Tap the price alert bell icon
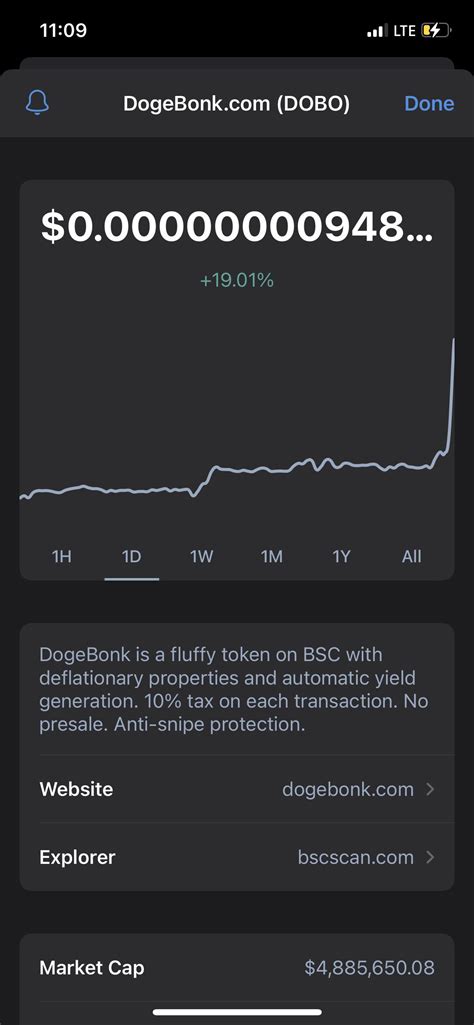Viewport: 474px width, 1025px height. click(37, 103)
